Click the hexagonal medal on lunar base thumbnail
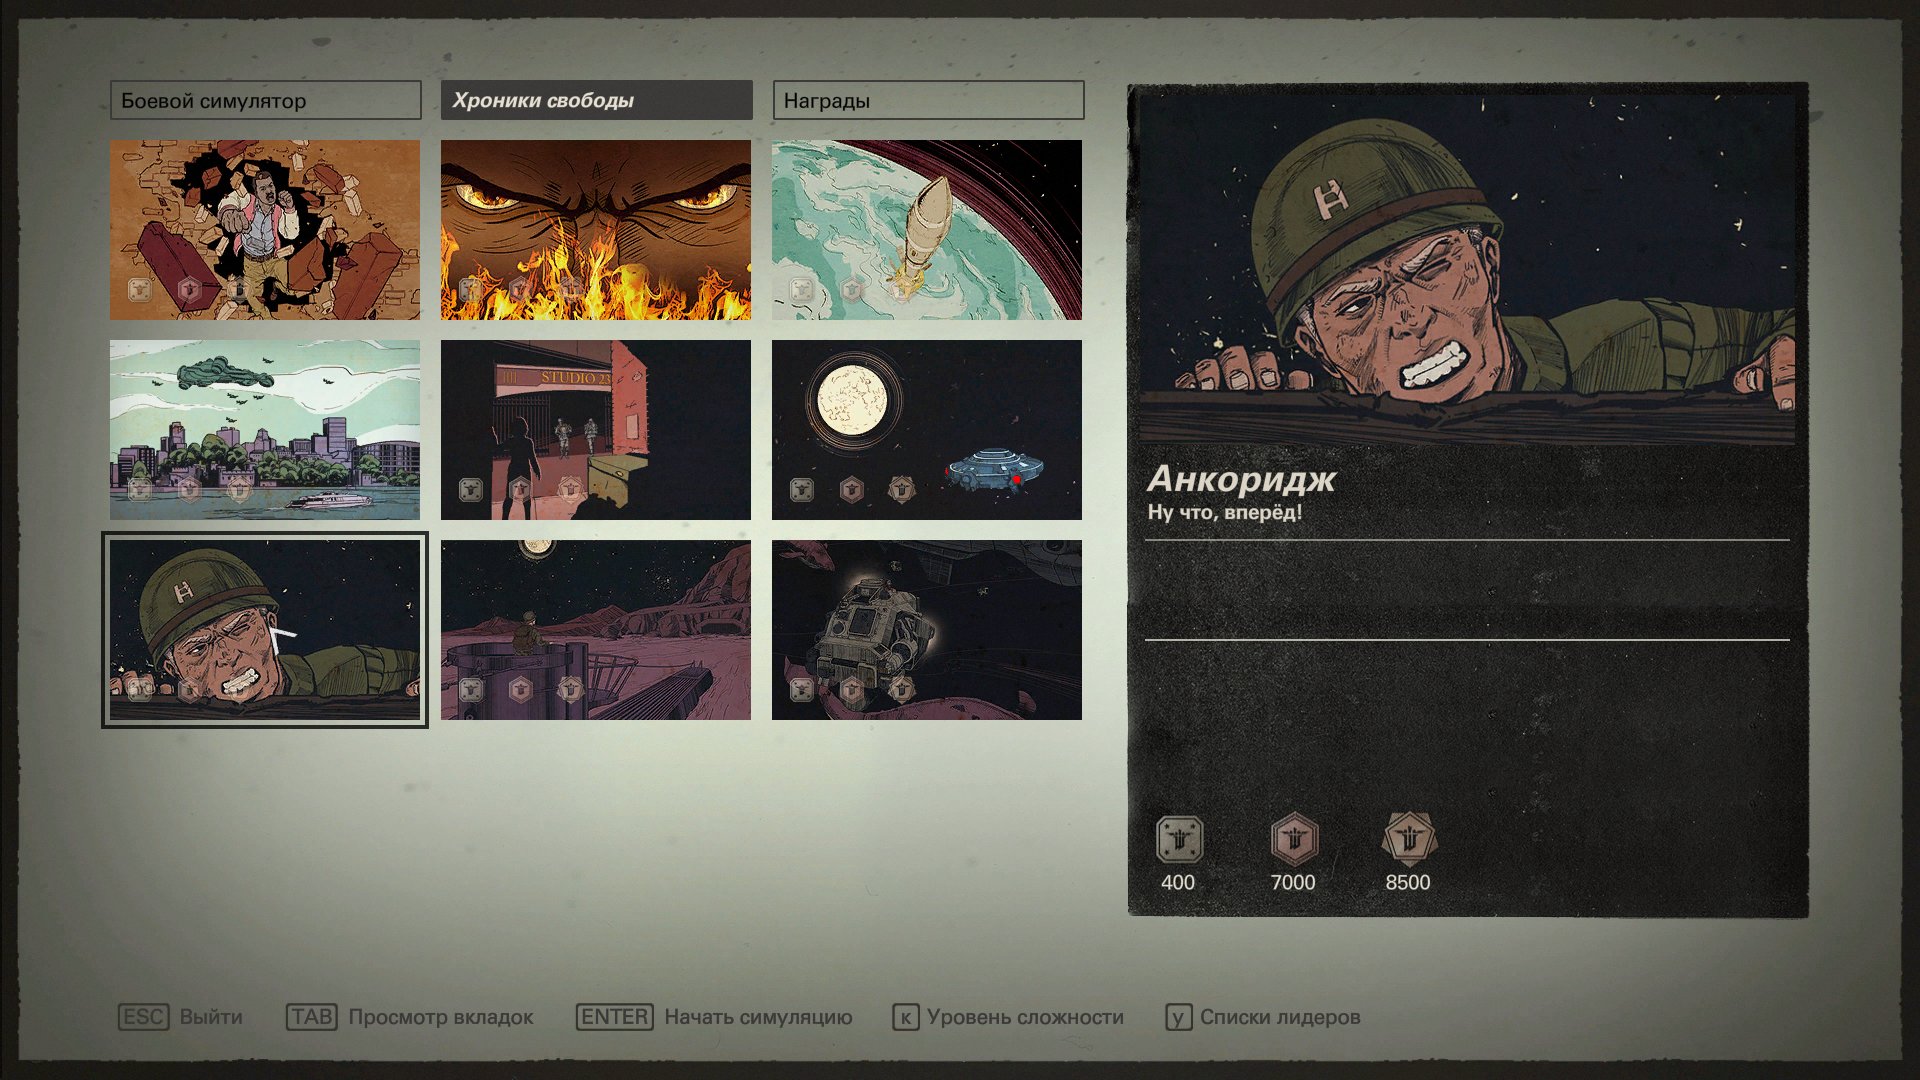This screenshot has width=1920, height=1080. click(520, 689)
